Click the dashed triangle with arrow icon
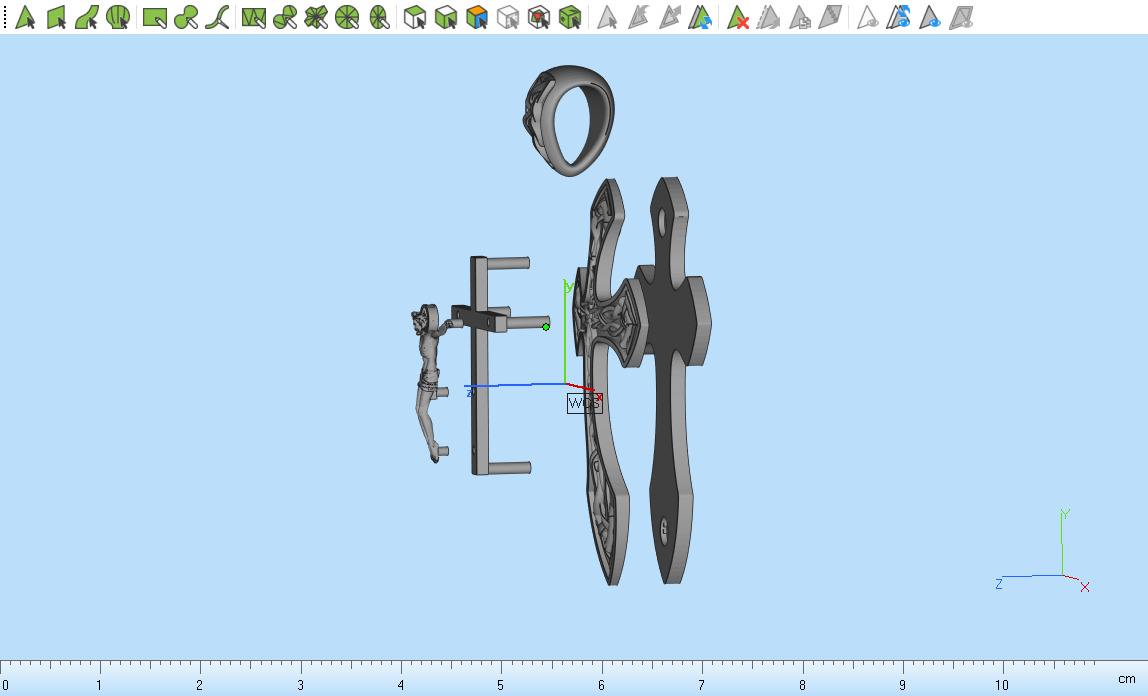Viewport: 1148px width, 696px height. point(768,17)
